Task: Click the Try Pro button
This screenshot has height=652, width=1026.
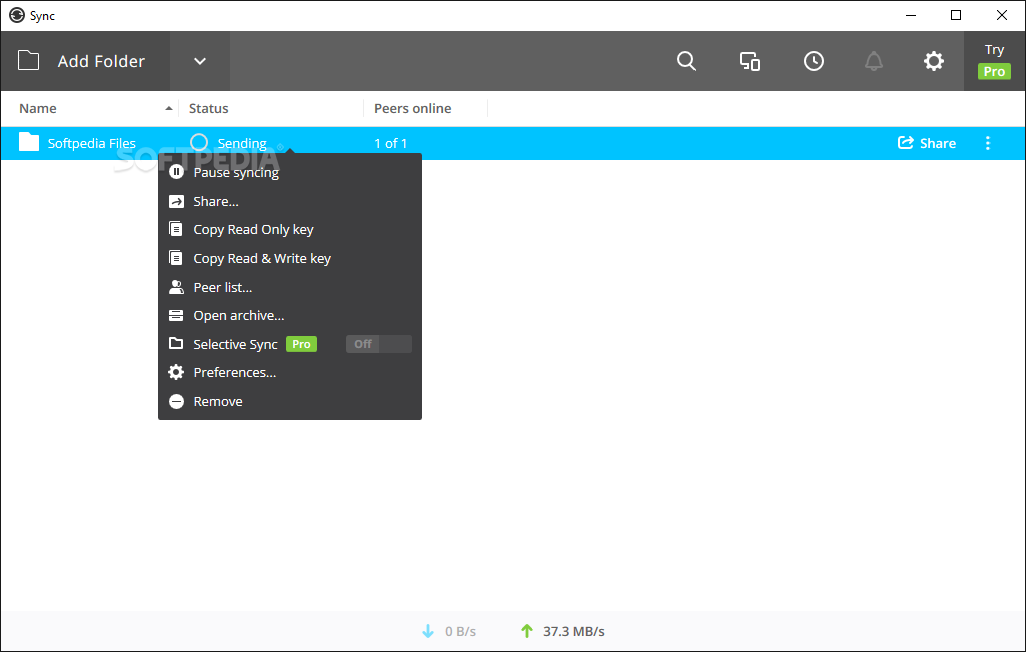Action: point(994,61)
